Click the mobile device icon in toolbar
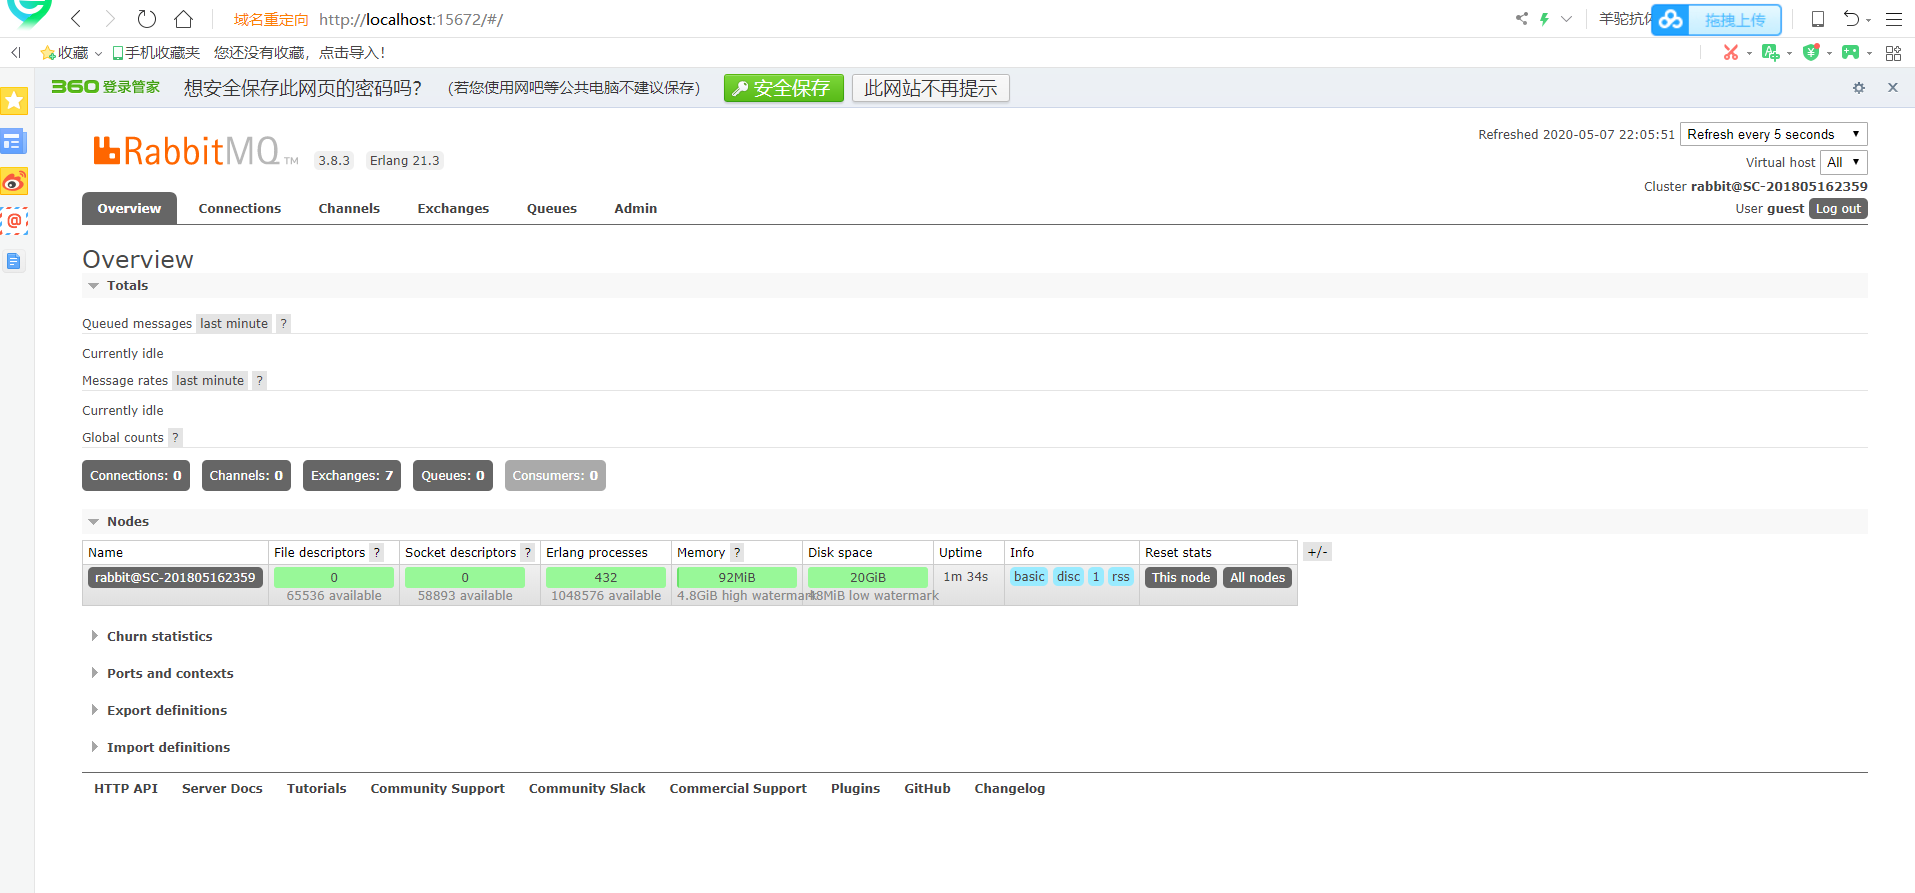The width and height of the screenshot is (1915, 893). (x=1818, y=19)
